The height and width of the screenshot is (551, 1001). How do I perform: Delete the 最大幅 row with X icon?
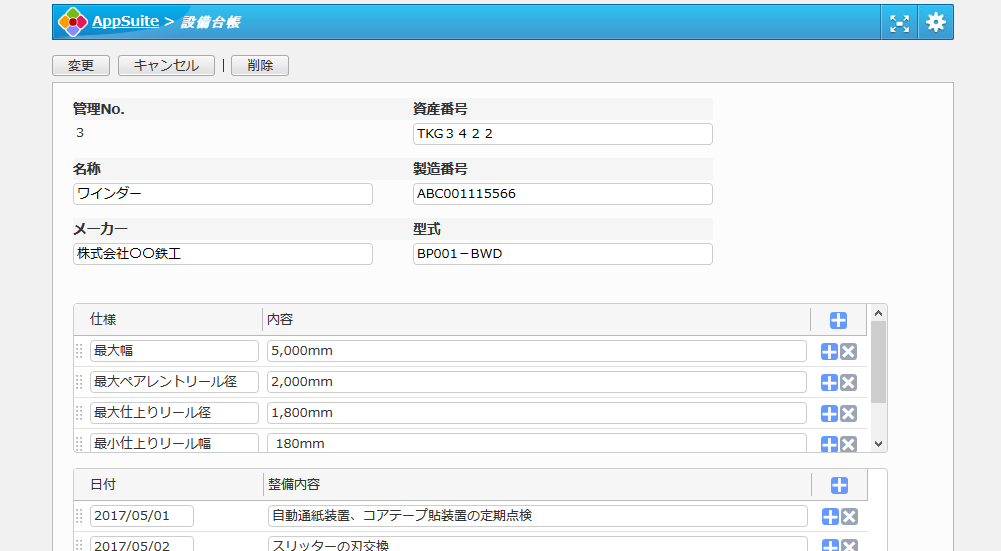848,352
